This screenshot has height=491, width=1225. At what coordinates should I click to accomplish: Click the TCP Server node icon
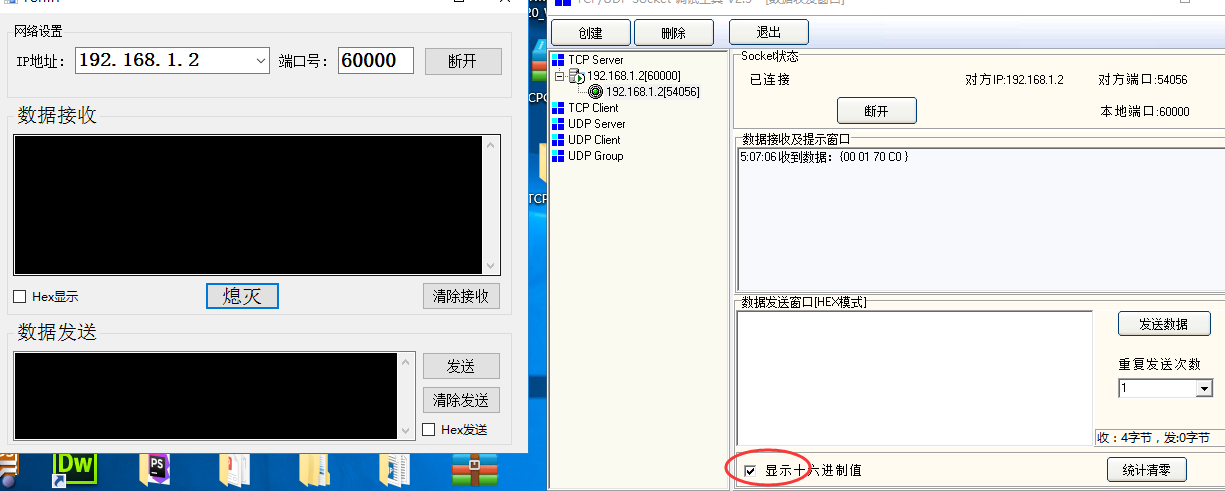coord(558,60)
